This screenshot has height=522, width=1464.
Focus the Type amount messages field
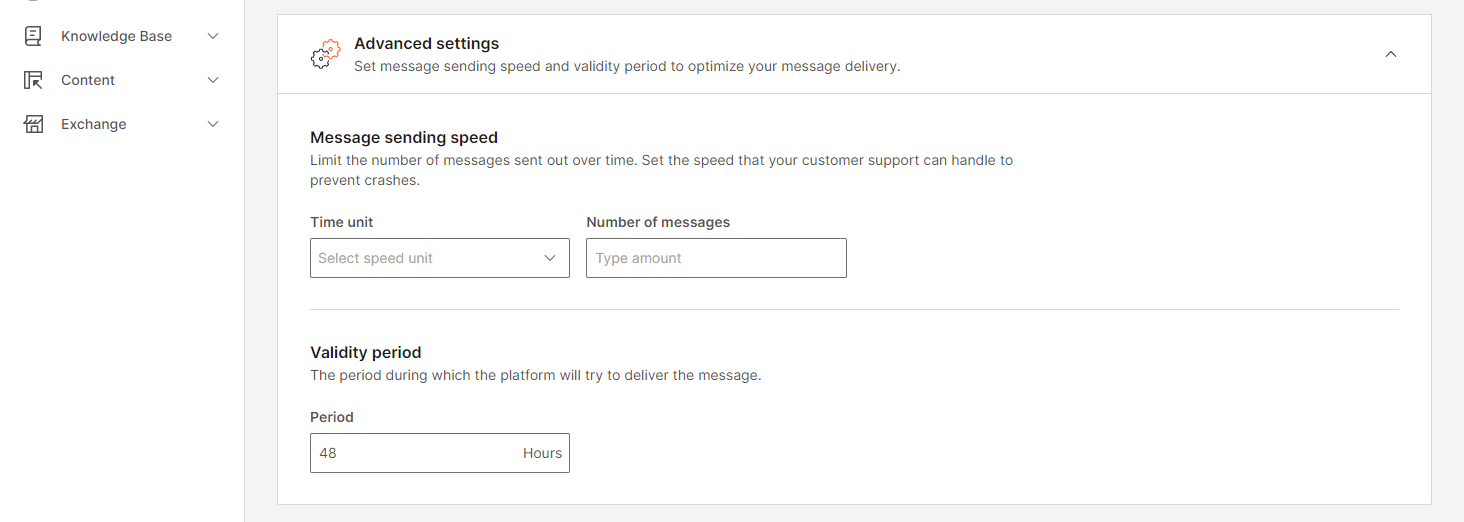pyautogui.click(x=716, y=258)
